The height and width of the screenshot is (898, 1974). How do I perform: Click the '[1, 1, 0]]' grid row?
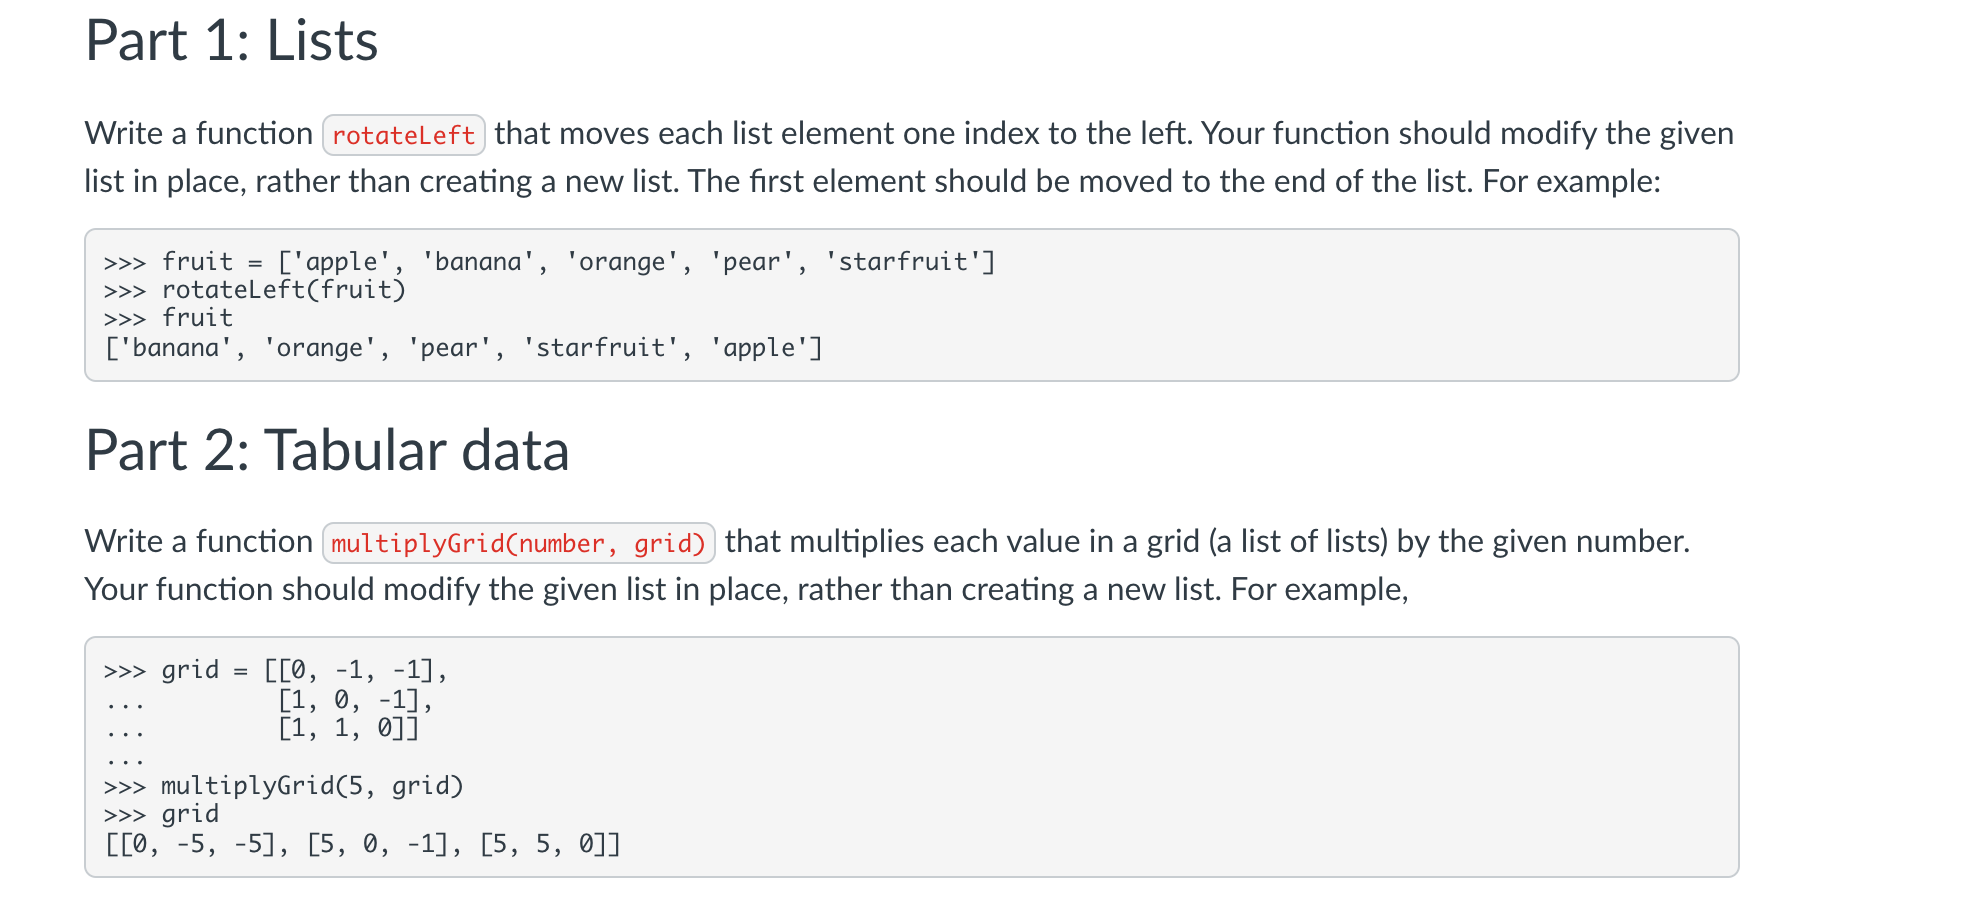[348, 728]
